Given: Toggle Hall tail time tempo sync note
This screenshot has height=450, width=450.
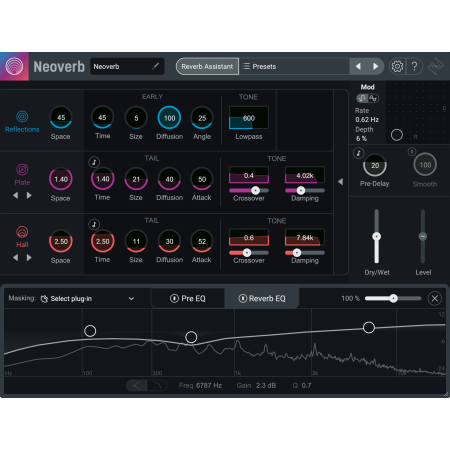Looking at the screenshot, I should [94, 224].
